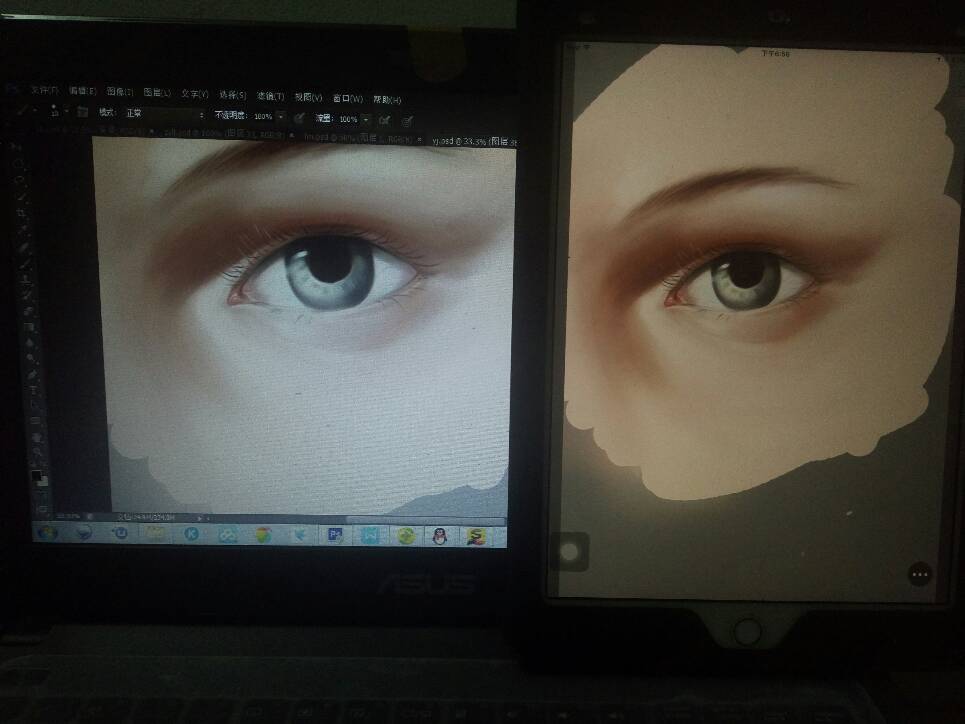
Task: Click the 流量 100% value field
Action: 348,119
